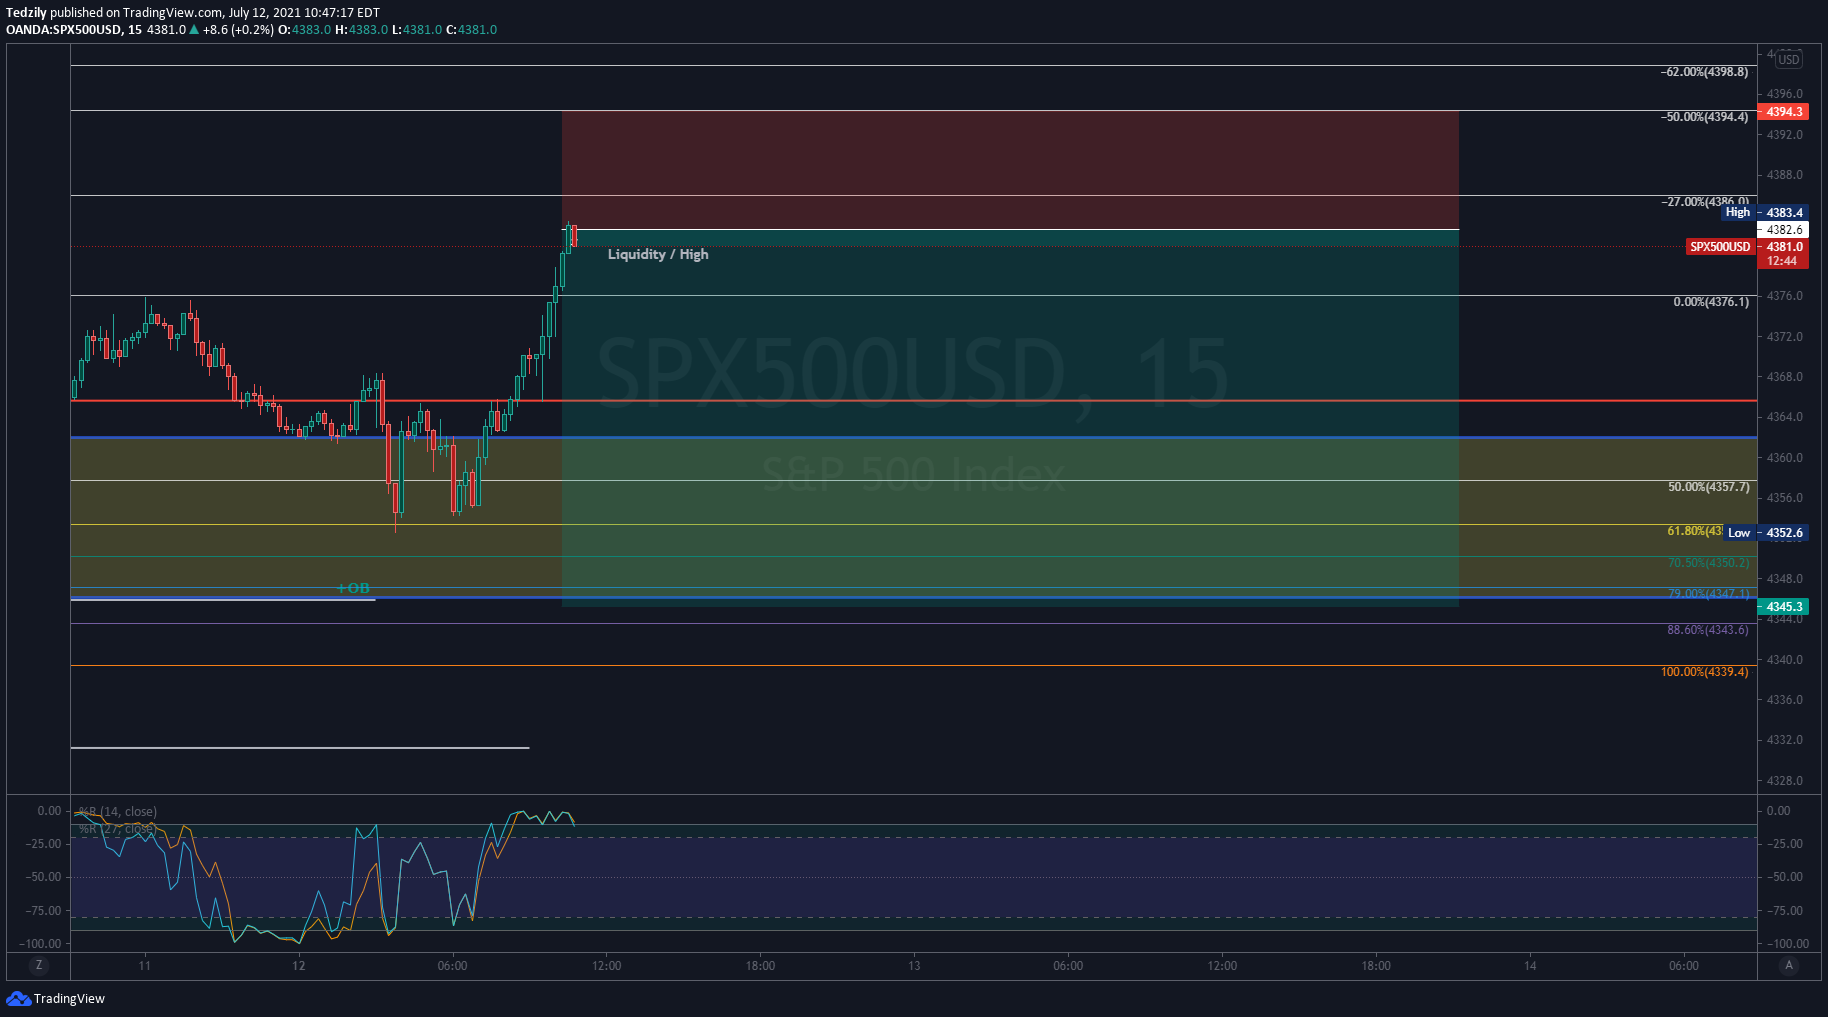Click the %R (27, close) indicator legend
This screenshot has height=1017, width=1828.
coord(116,828)
